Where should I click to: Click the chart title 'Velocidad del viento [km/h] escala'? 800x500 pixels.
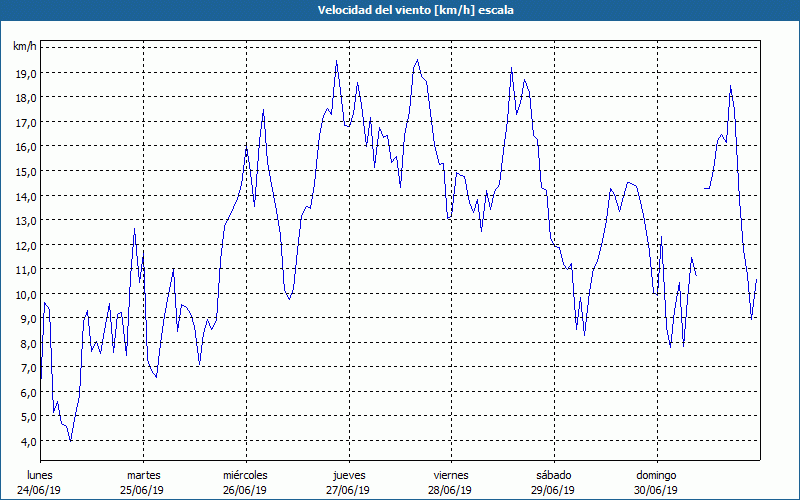point(415,10)
